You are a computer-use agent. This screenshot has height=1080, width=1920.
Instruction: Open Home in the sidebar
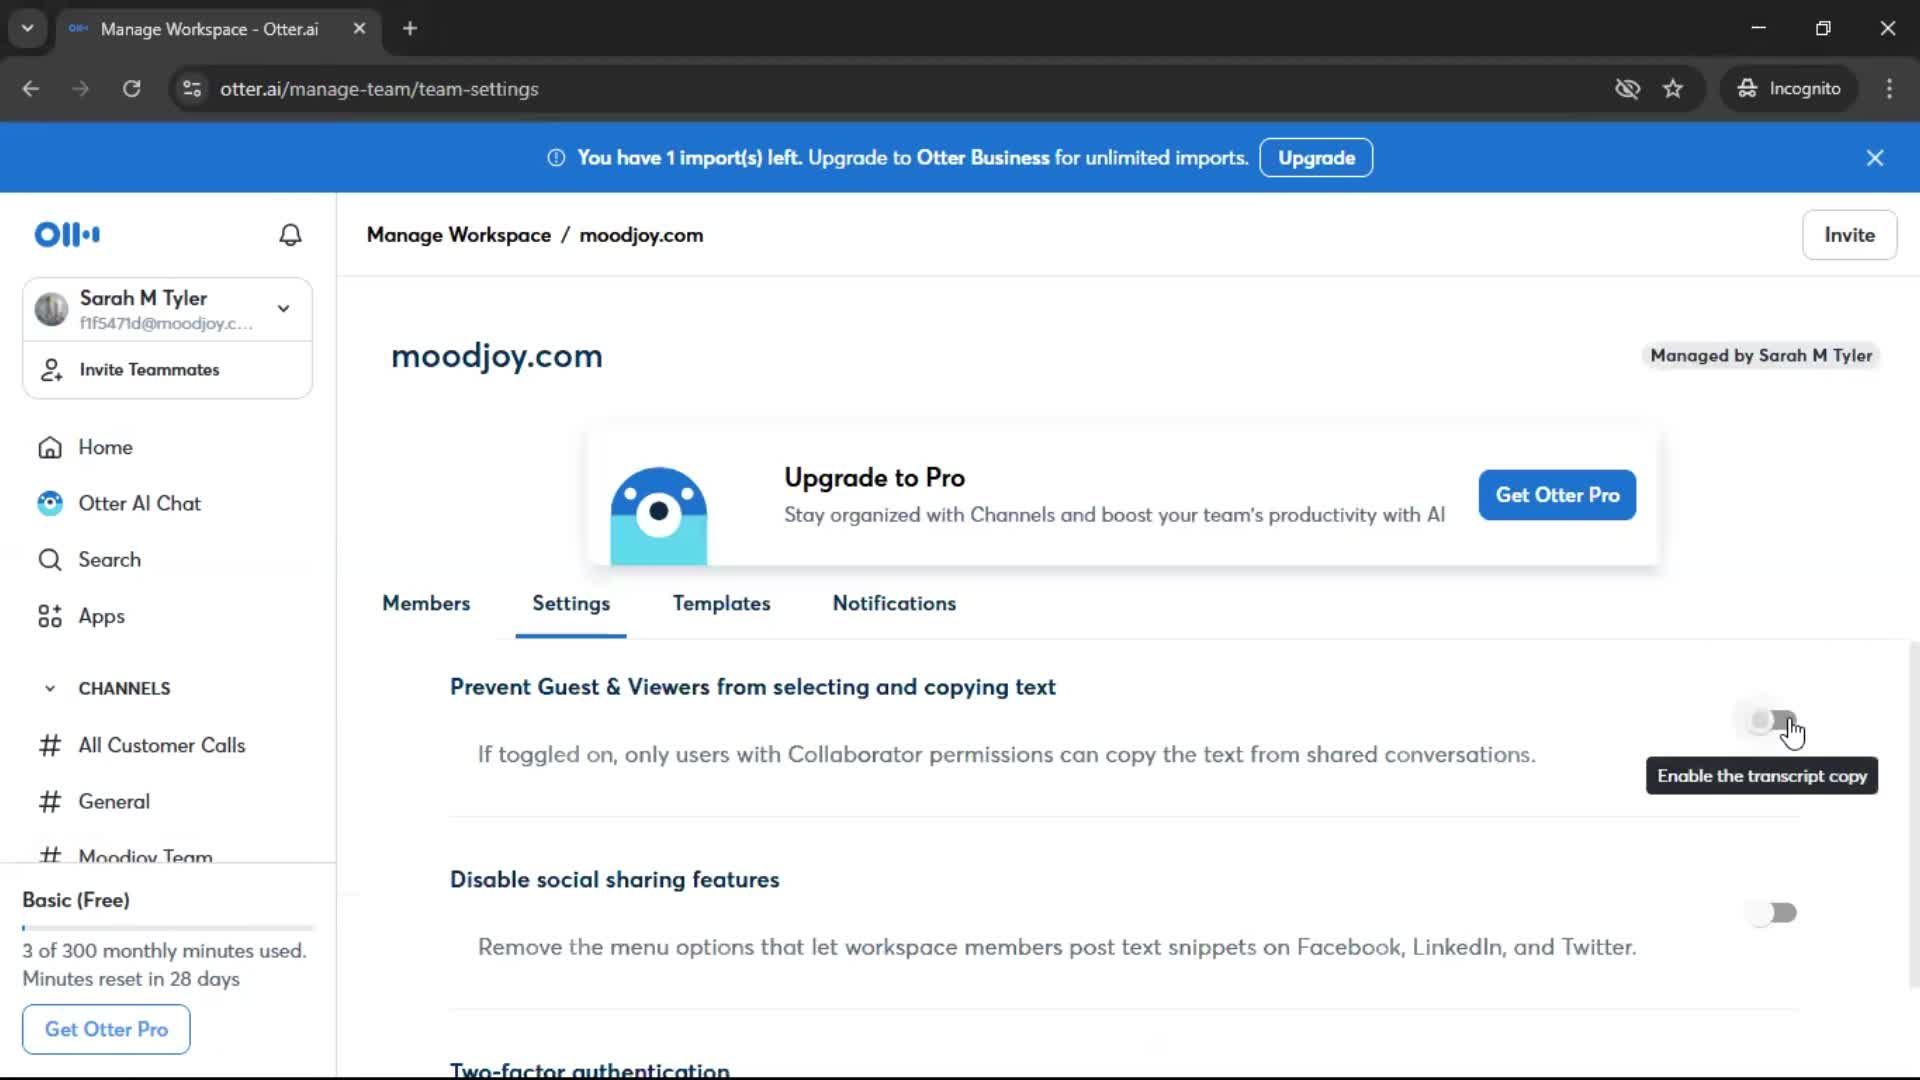(x=105, y=448)
